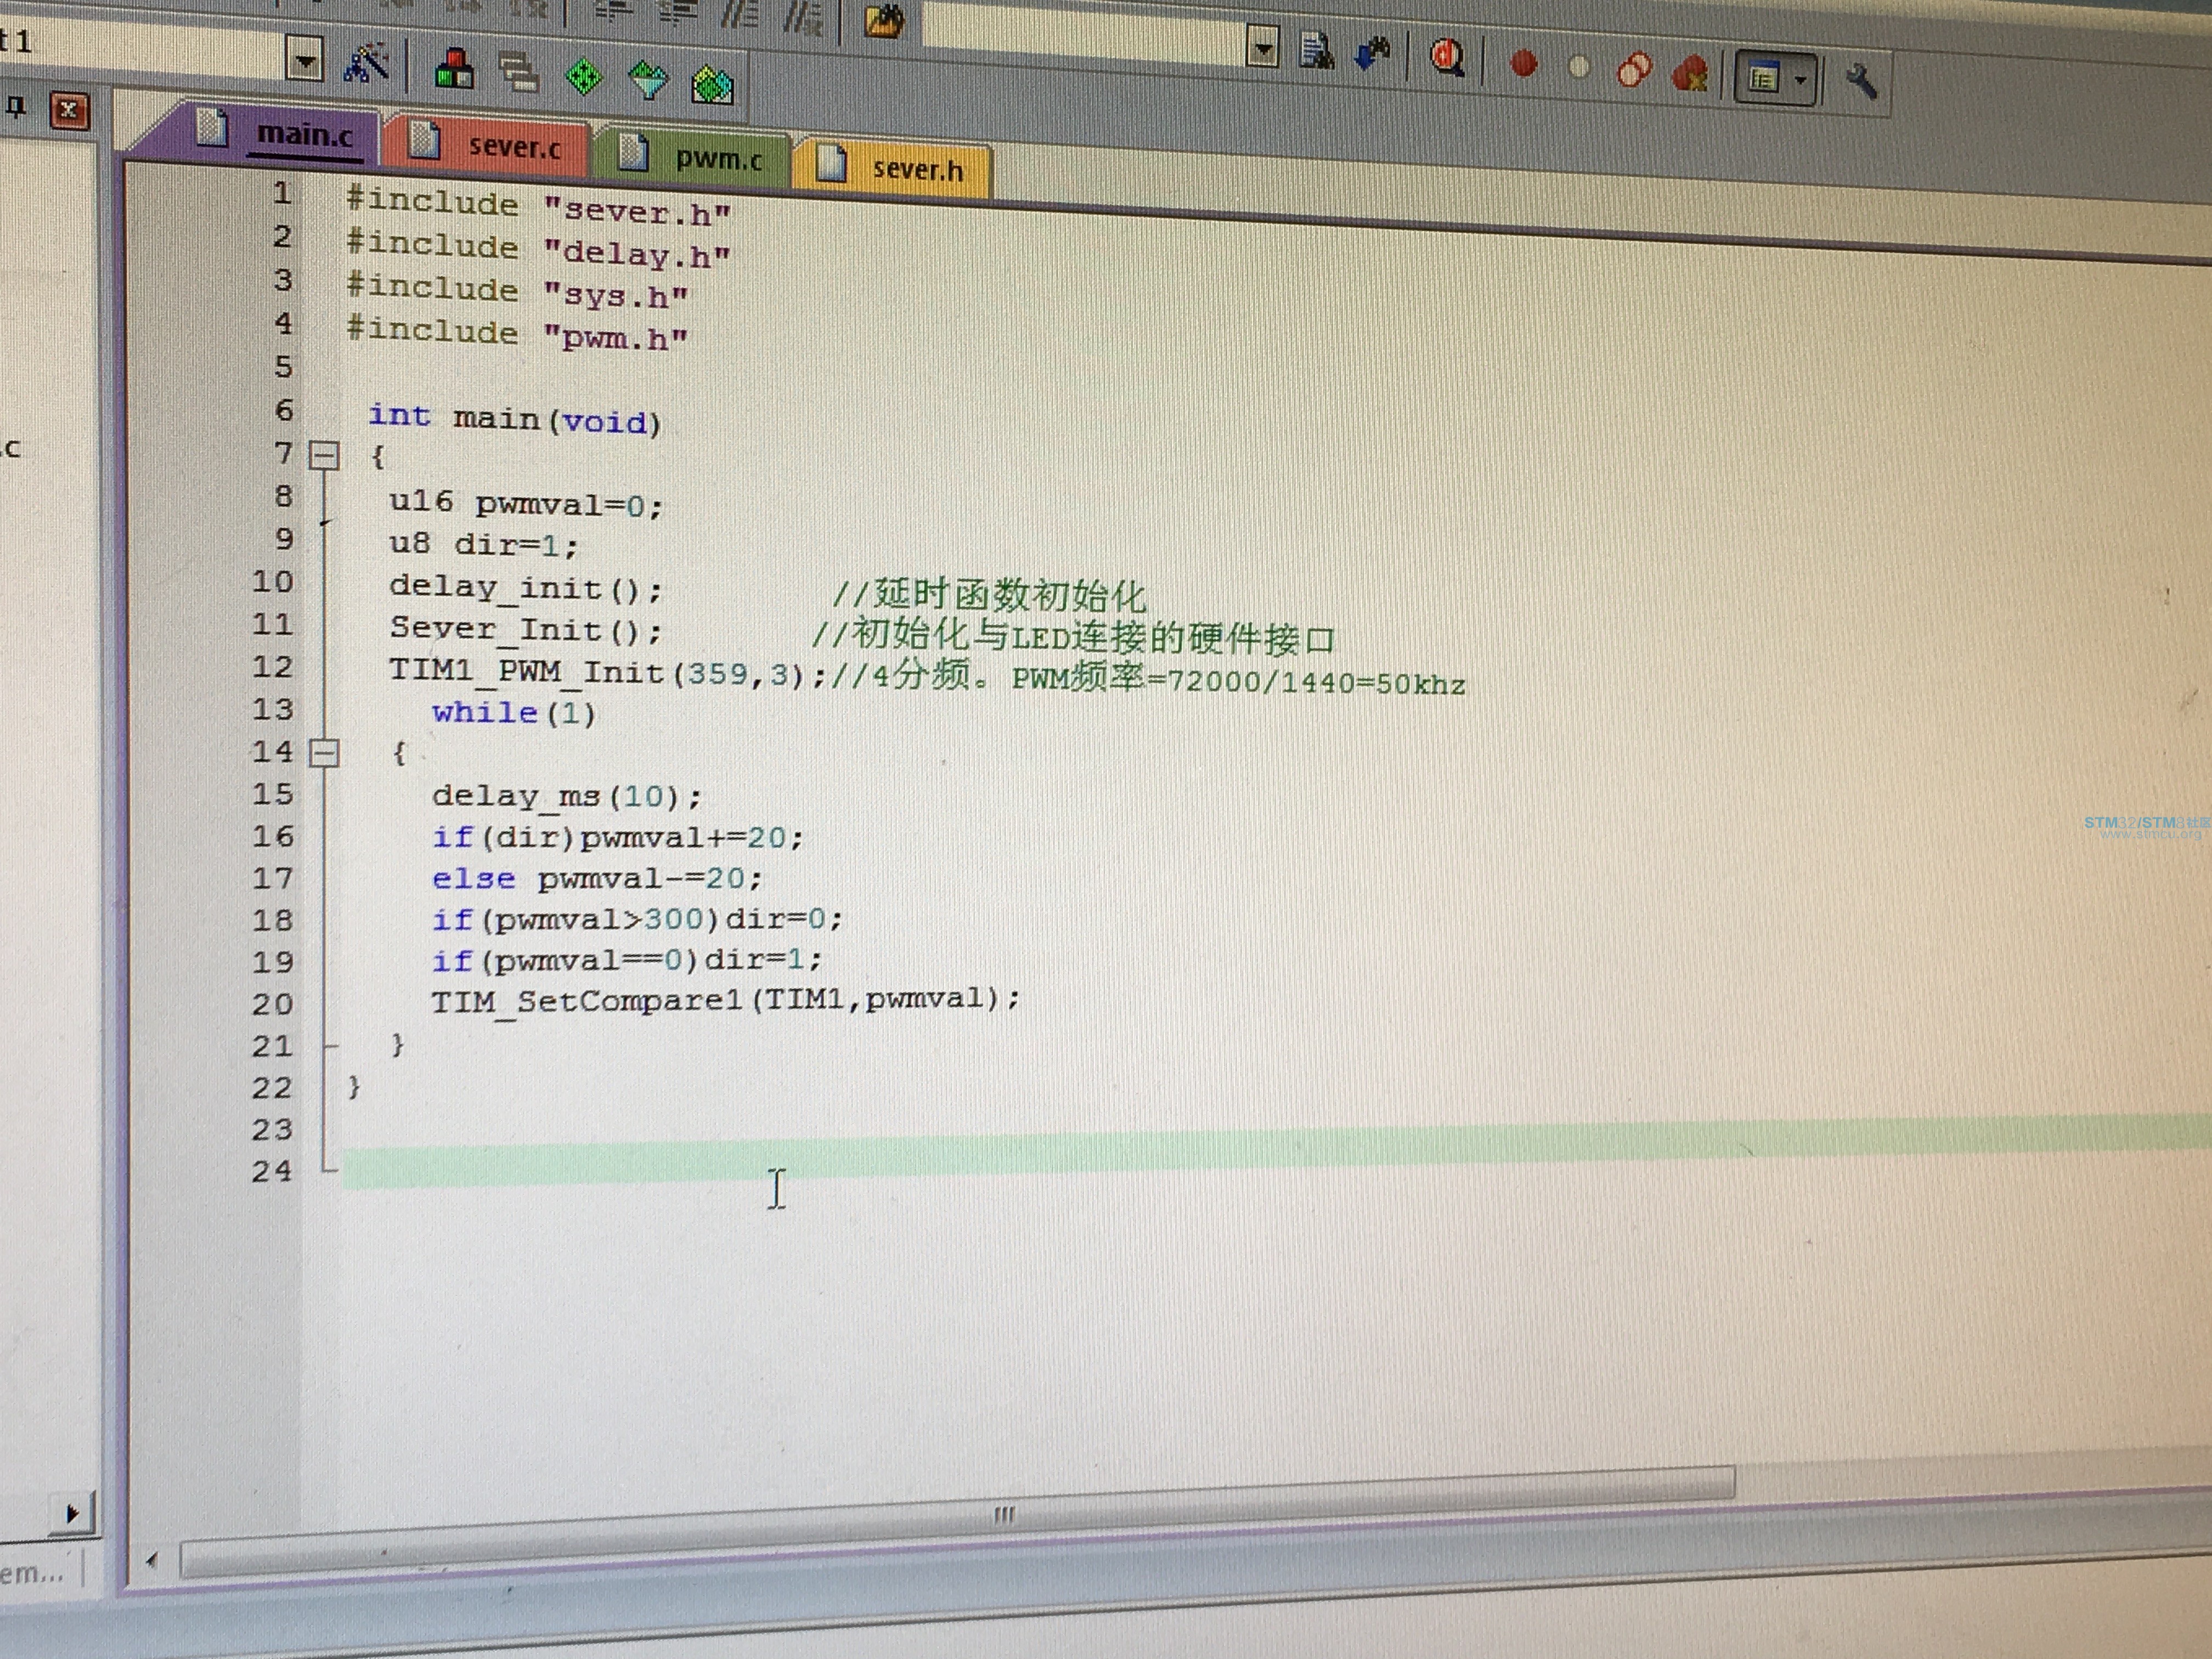Viewport: 2212px width, 1659px height.
Task: Click the editor scroll-left arrow
Action: (152, 1559)
